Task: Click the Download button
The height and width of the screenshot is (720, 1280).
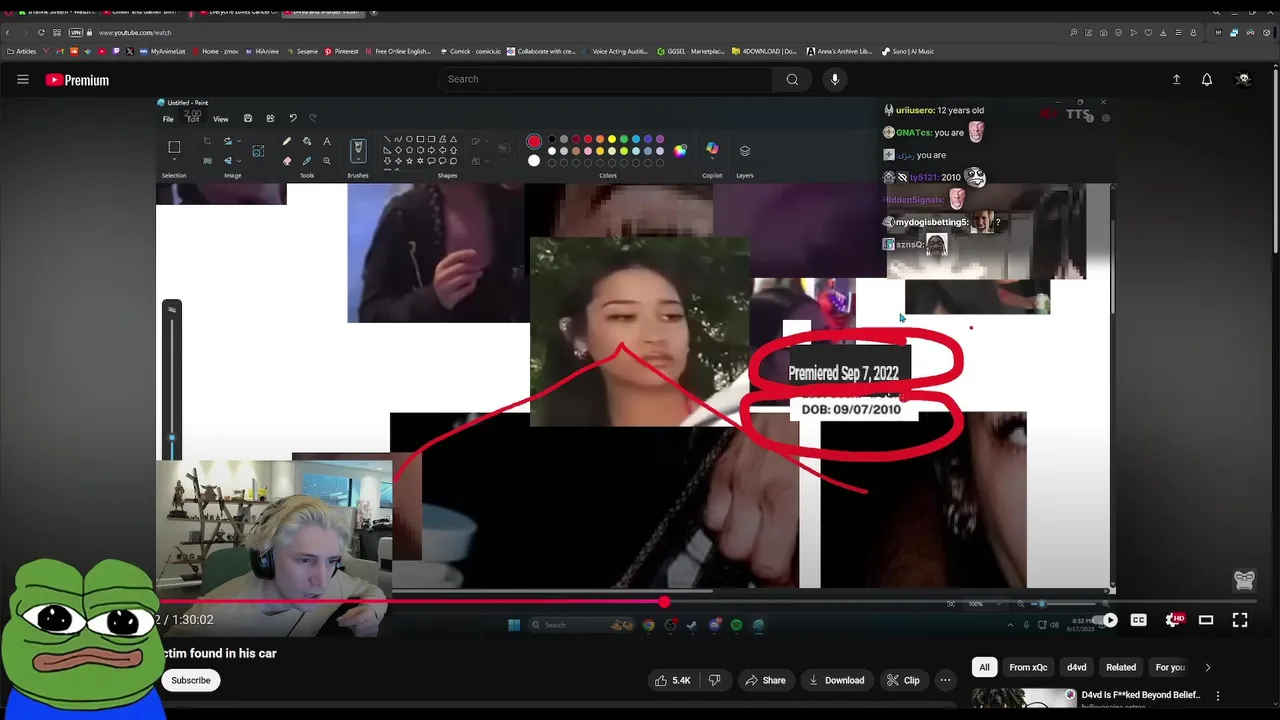Action: point(836,680)
